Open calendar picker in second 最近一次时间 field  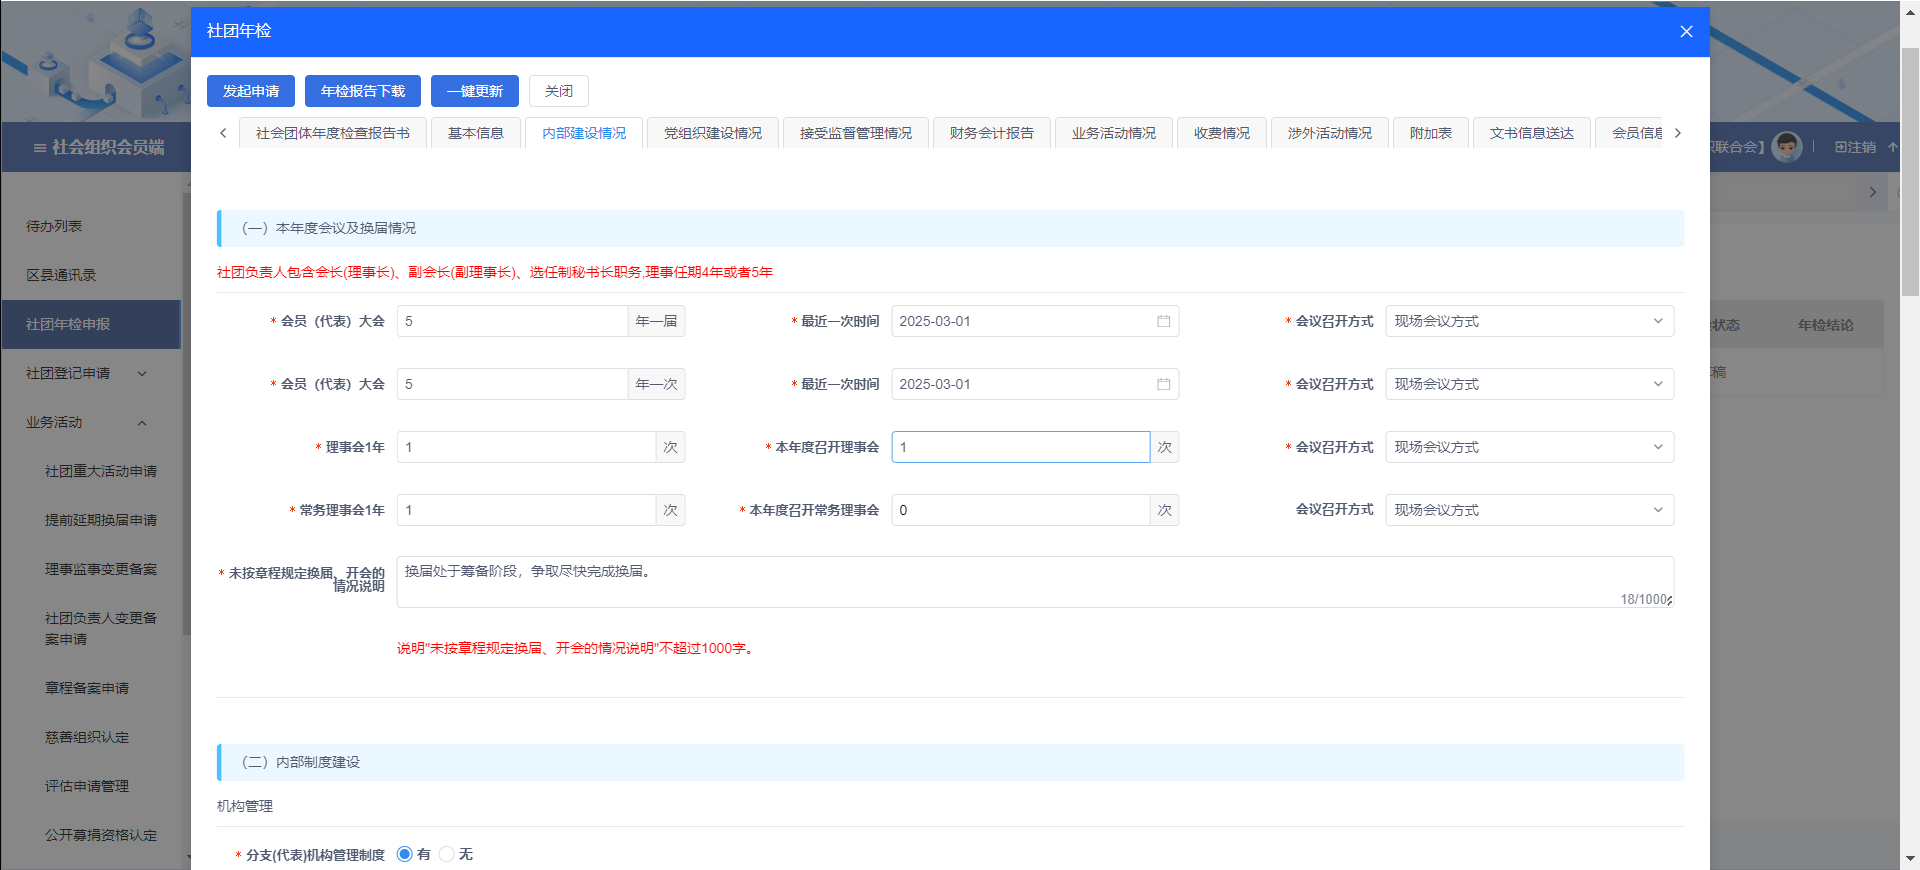(1163, 384)
